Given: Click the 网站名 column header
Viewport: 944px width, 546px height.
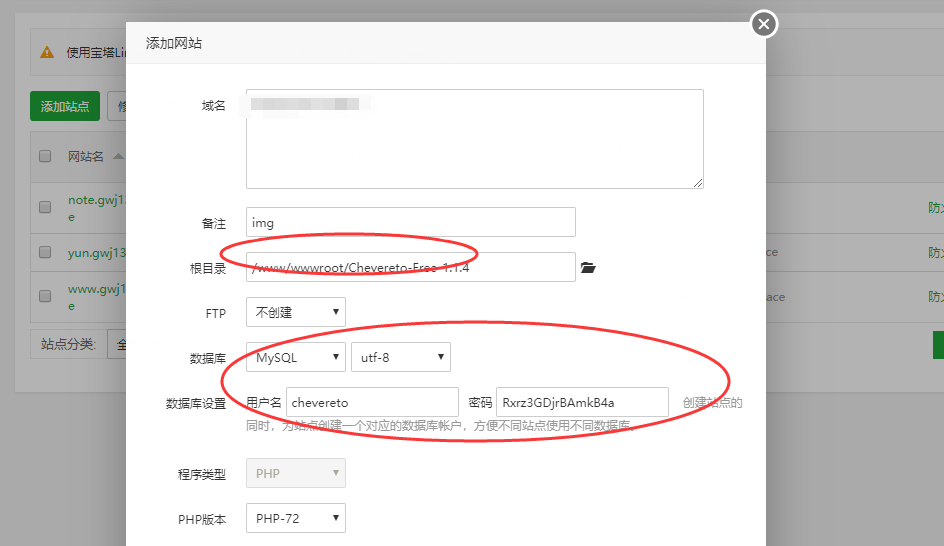Looking at the screenshot, I should [x=85, y=157].
